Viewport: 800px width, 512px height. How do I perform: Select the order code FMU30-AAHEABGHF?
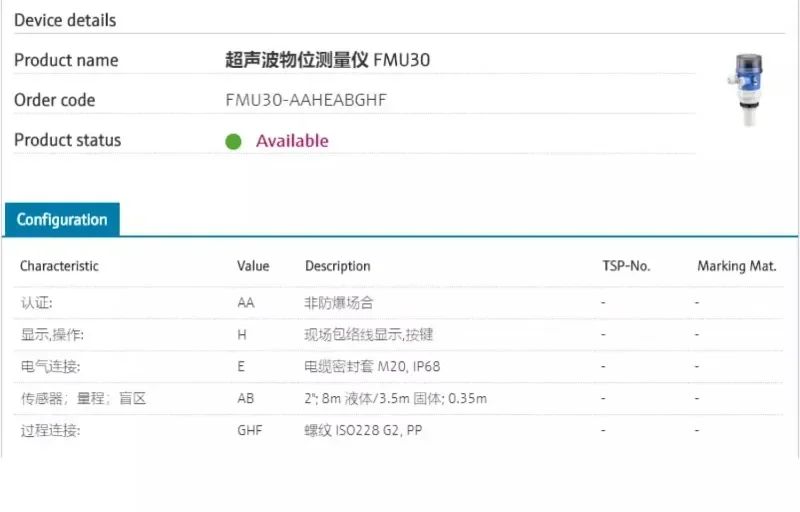[x=306, y=100]
